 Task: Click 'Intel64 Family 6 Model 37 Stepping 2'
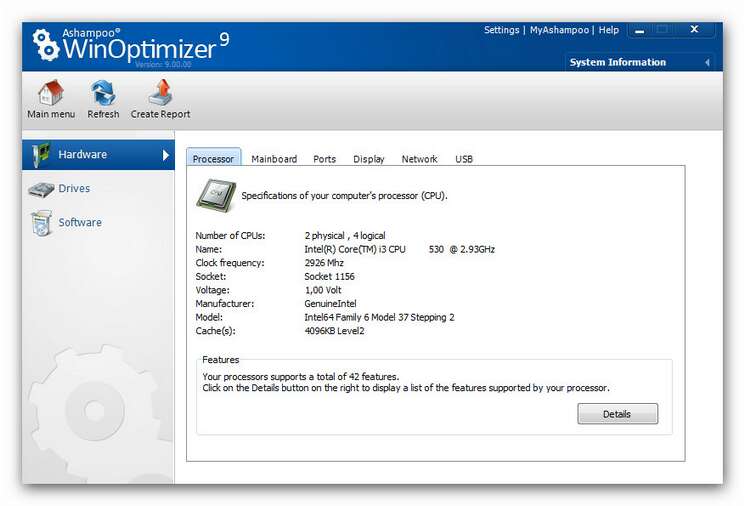tap(379, 317)
